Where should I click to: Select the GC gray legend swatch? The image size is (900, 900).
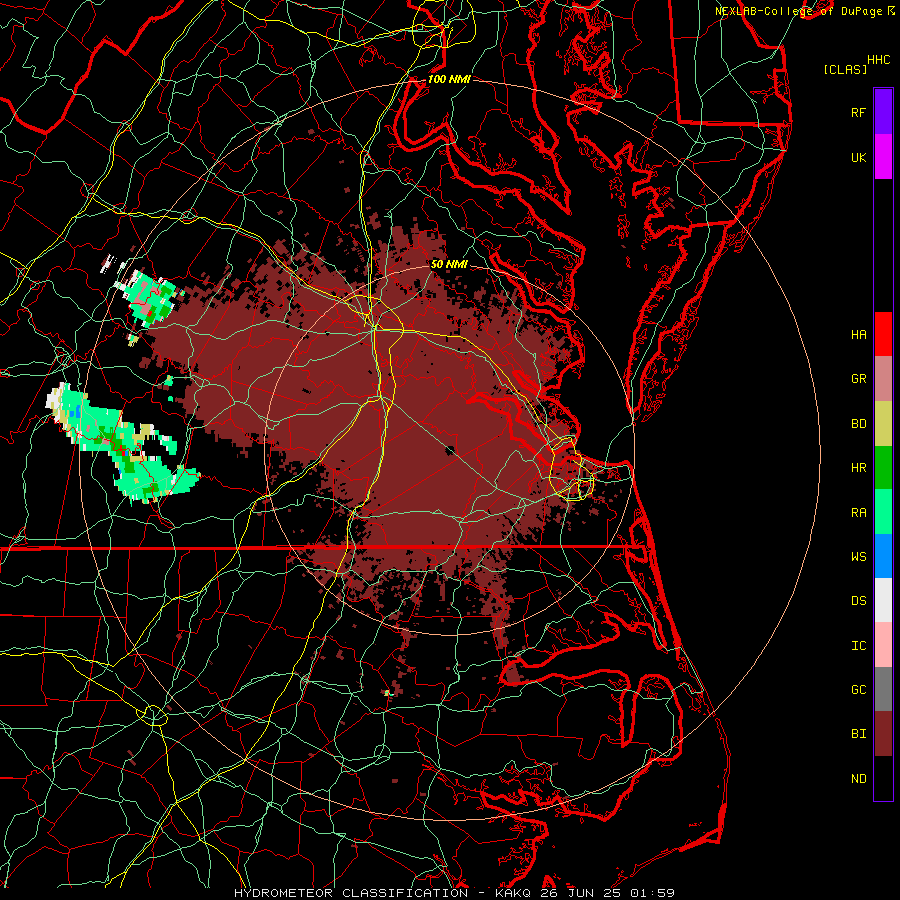click(x=883, y=689)
